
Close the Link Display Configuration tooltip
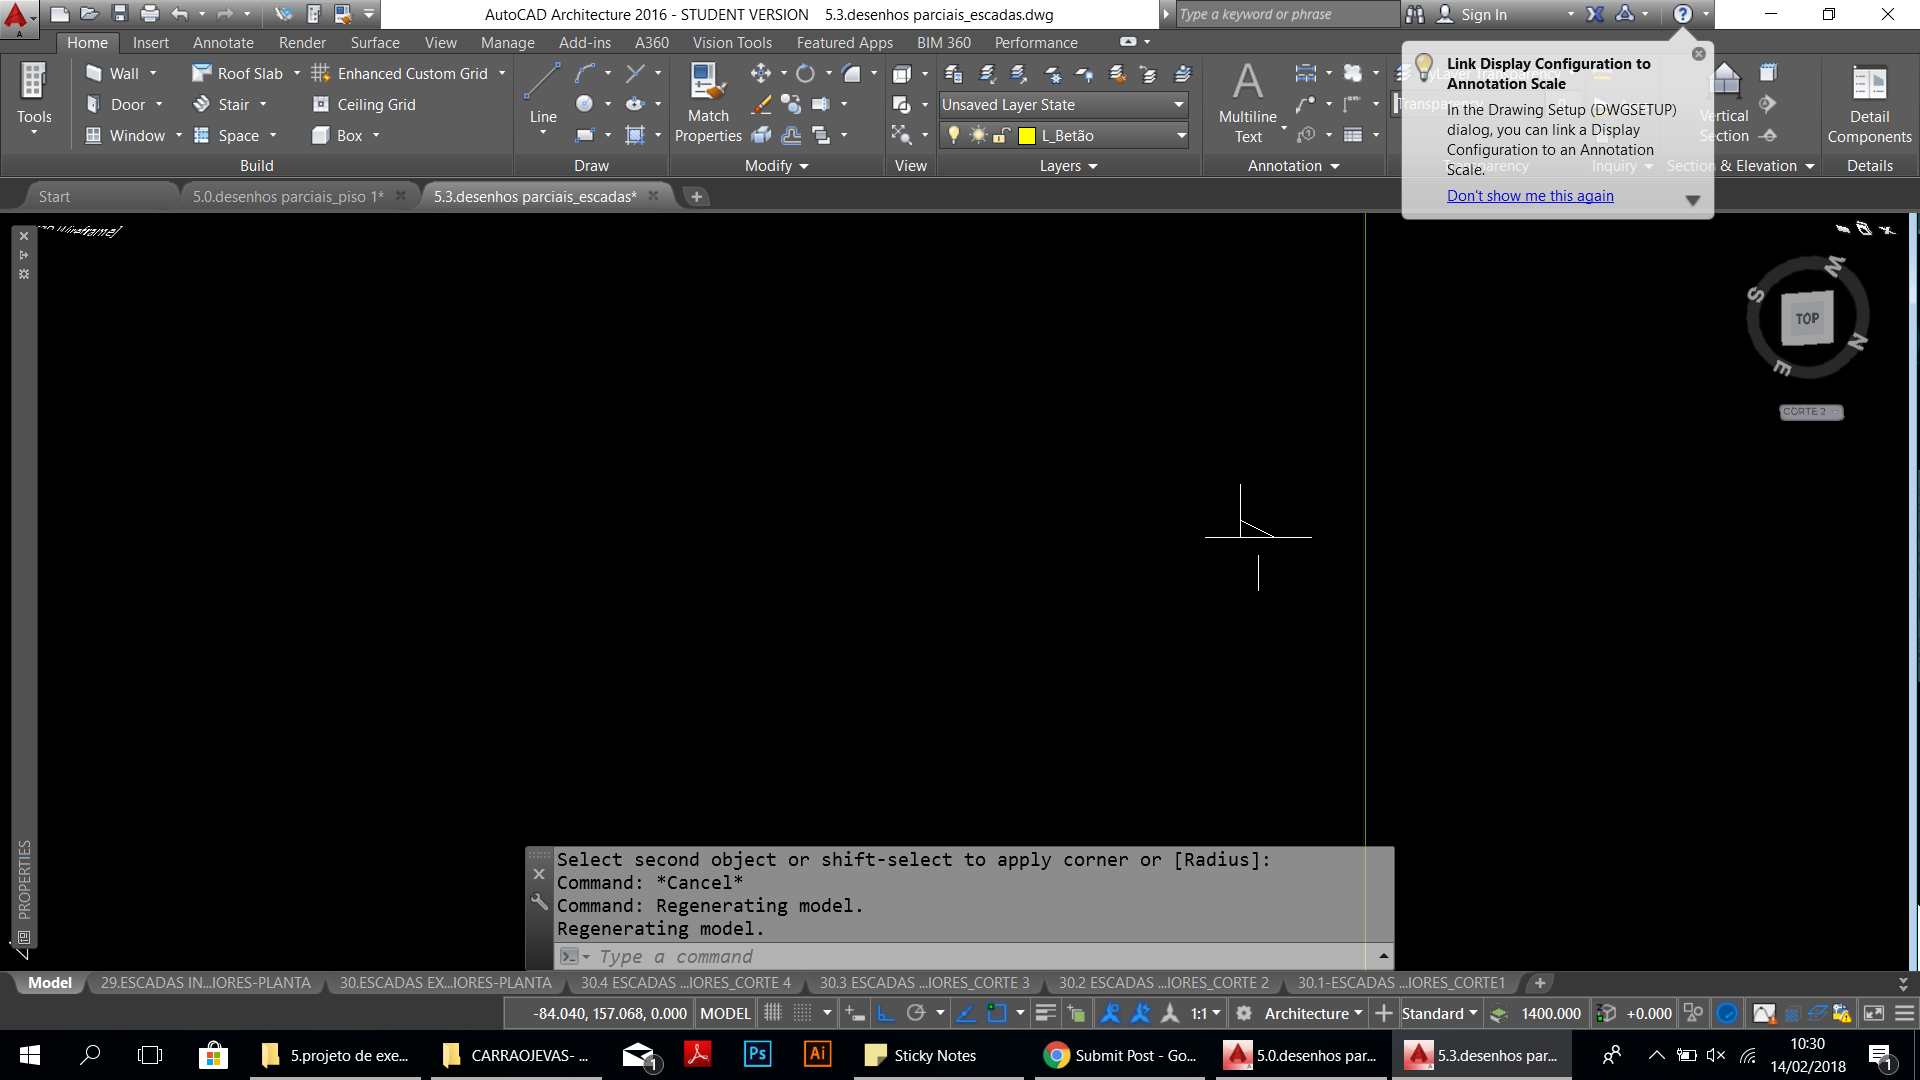[1697, 54]
